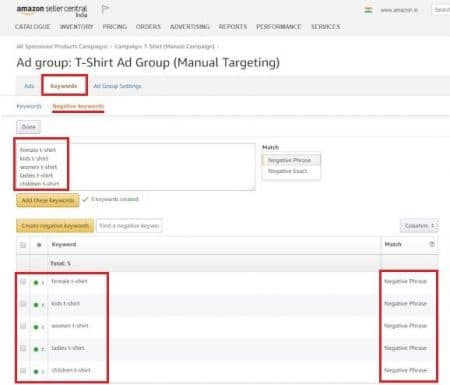
Task: Click the top-right Search field
Action: coord(441,10)
